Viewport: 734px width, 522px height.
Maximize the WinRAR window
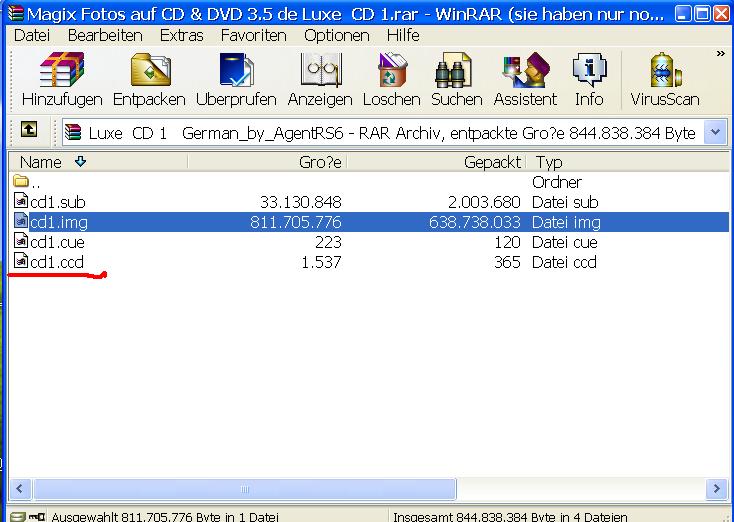(x=703, y=14)
